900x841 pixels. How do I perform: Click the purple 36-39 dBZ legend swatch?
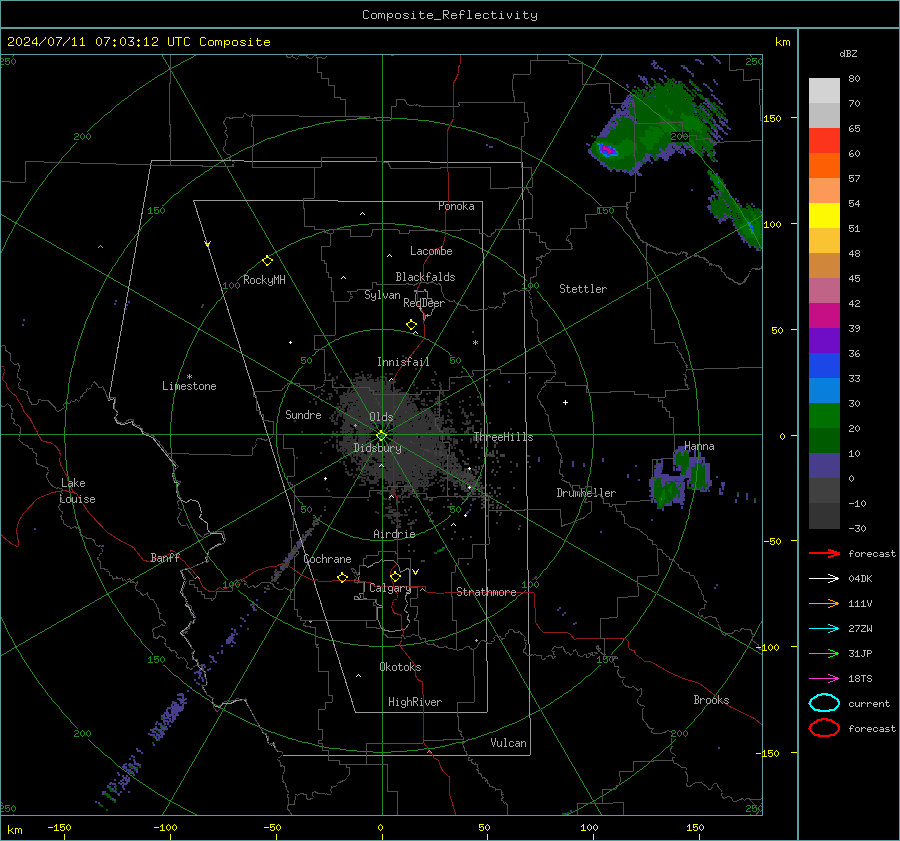824,341
